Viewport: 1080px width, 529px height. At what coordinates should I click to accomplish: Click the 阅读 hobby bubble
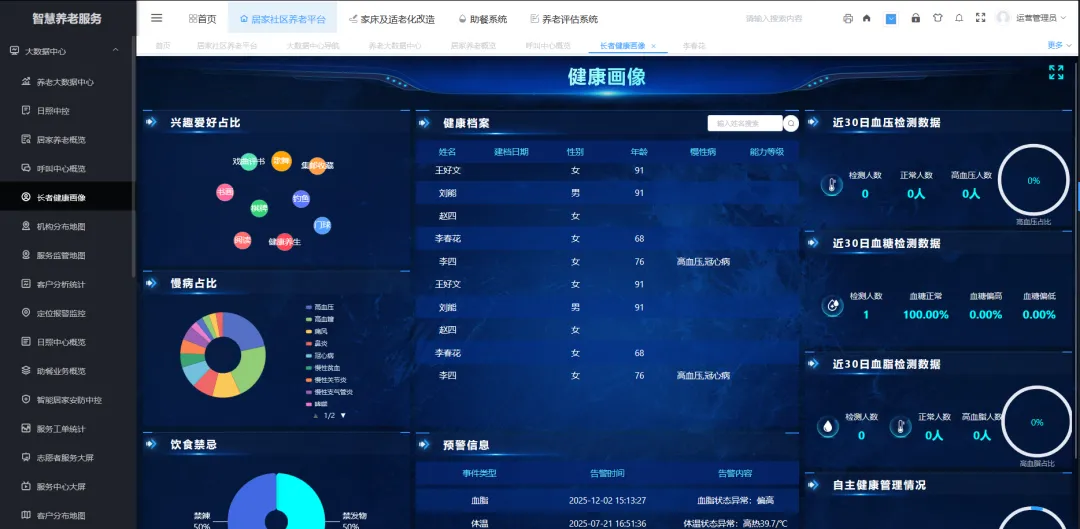tap(242, 240)
